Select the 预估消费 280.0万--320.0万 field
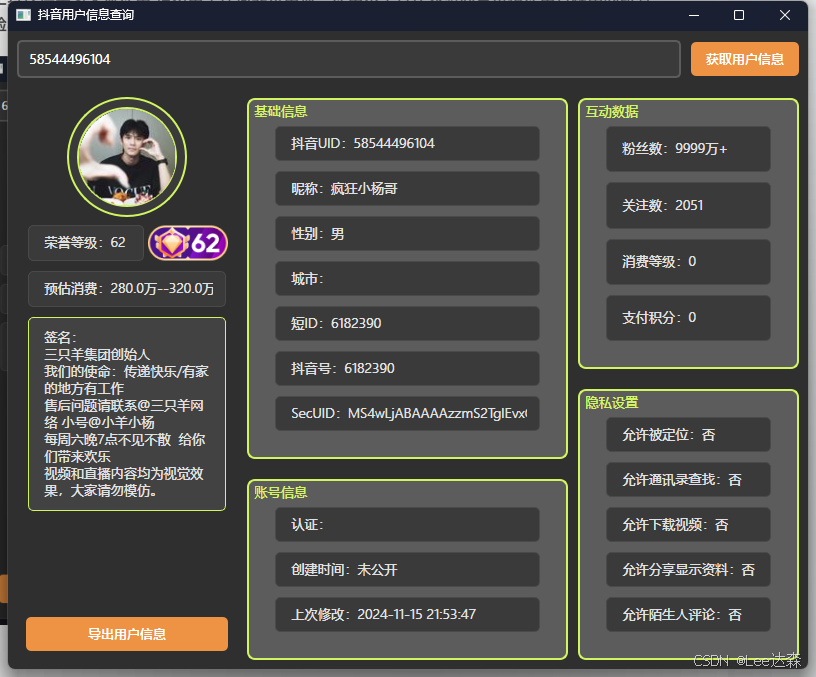Viewport: 816px width, 677px height. (x=127, y=289)
